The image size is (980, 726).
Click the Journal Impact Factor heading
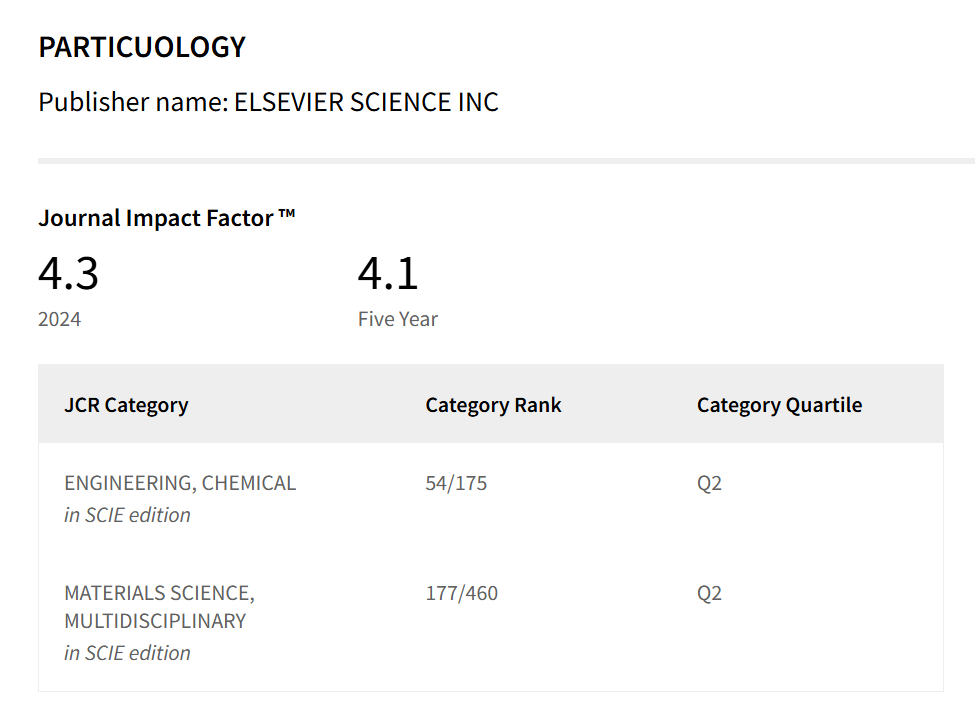pyautogui.click(x=156, y=218)
